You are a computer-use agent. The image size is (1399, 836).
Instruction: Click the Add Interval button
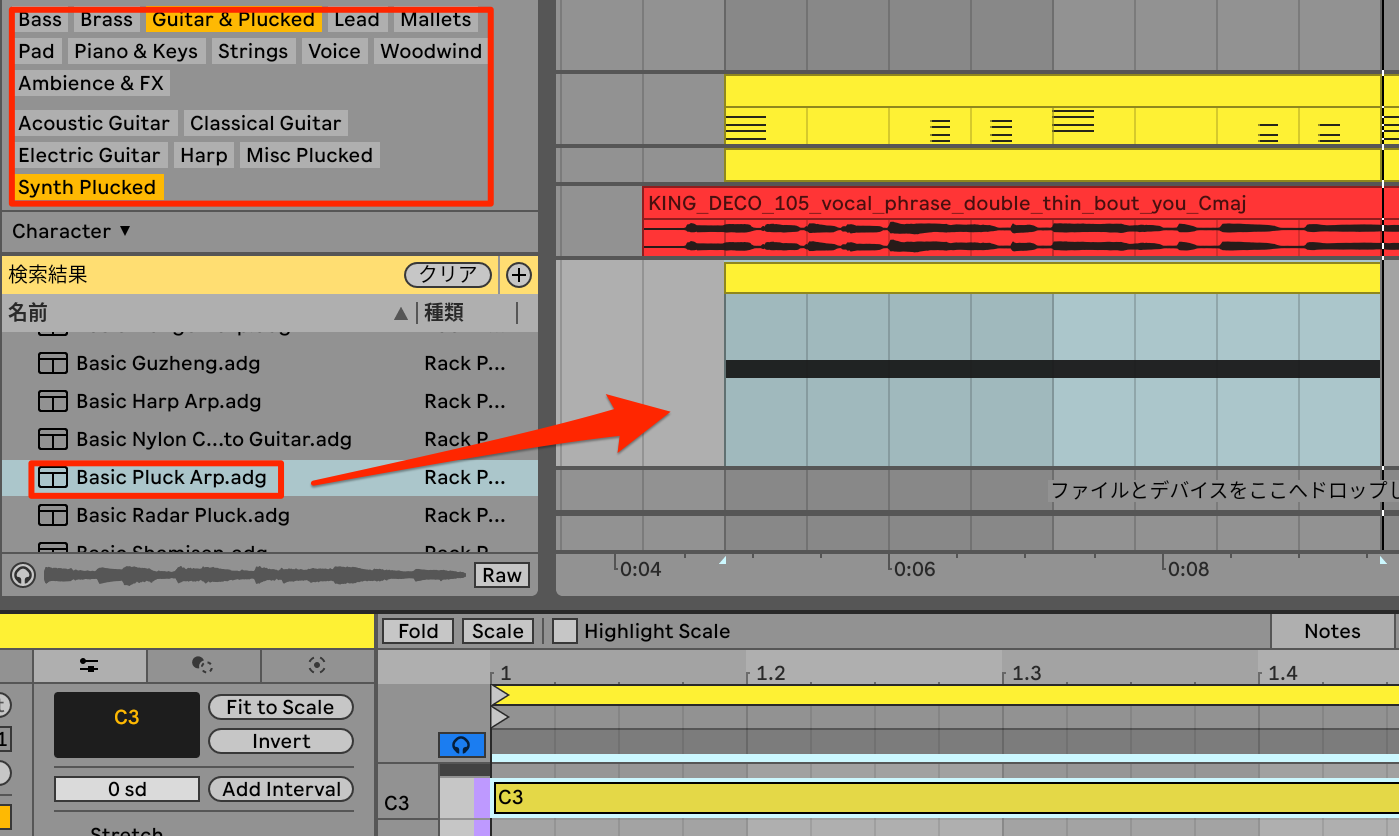click(x=281, y=789)
